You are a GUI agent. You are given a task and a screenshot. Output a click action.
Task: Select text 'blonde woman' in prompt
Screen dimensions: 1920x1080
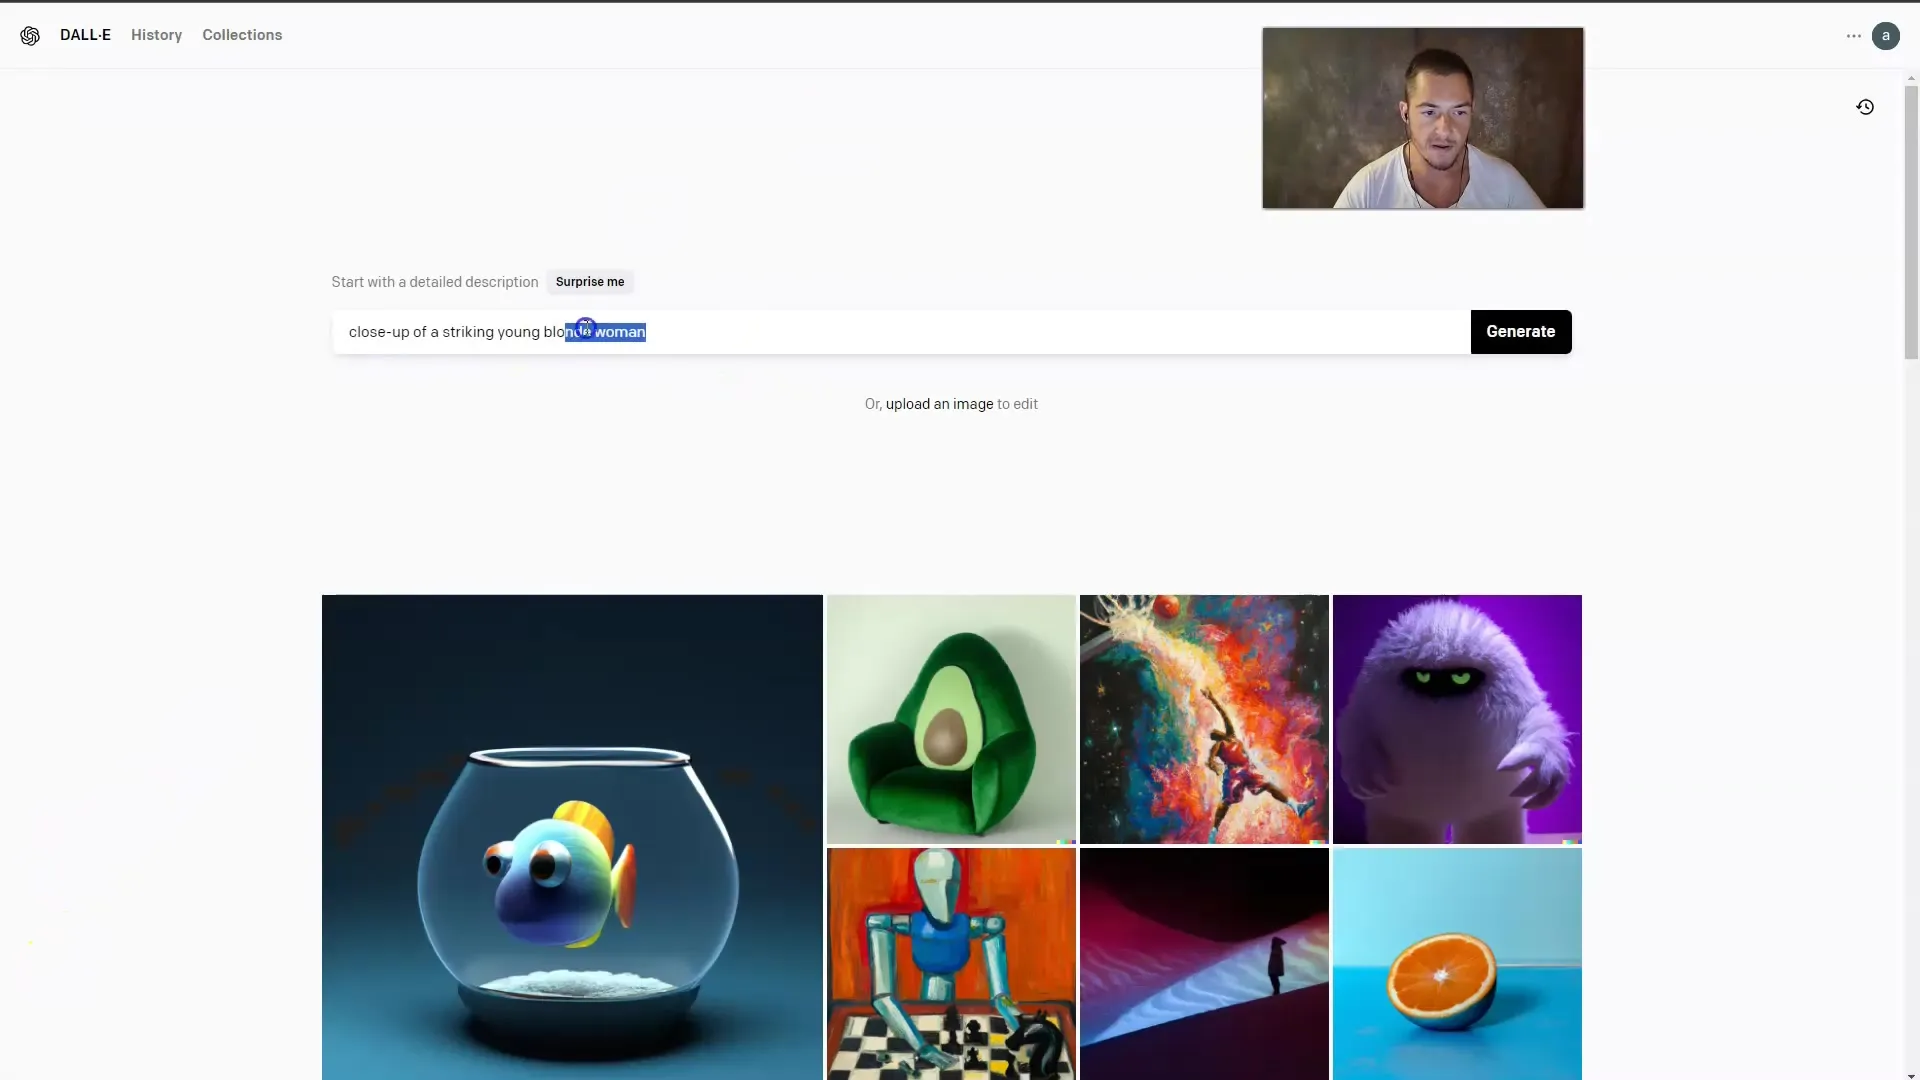[x=604, y=332]
